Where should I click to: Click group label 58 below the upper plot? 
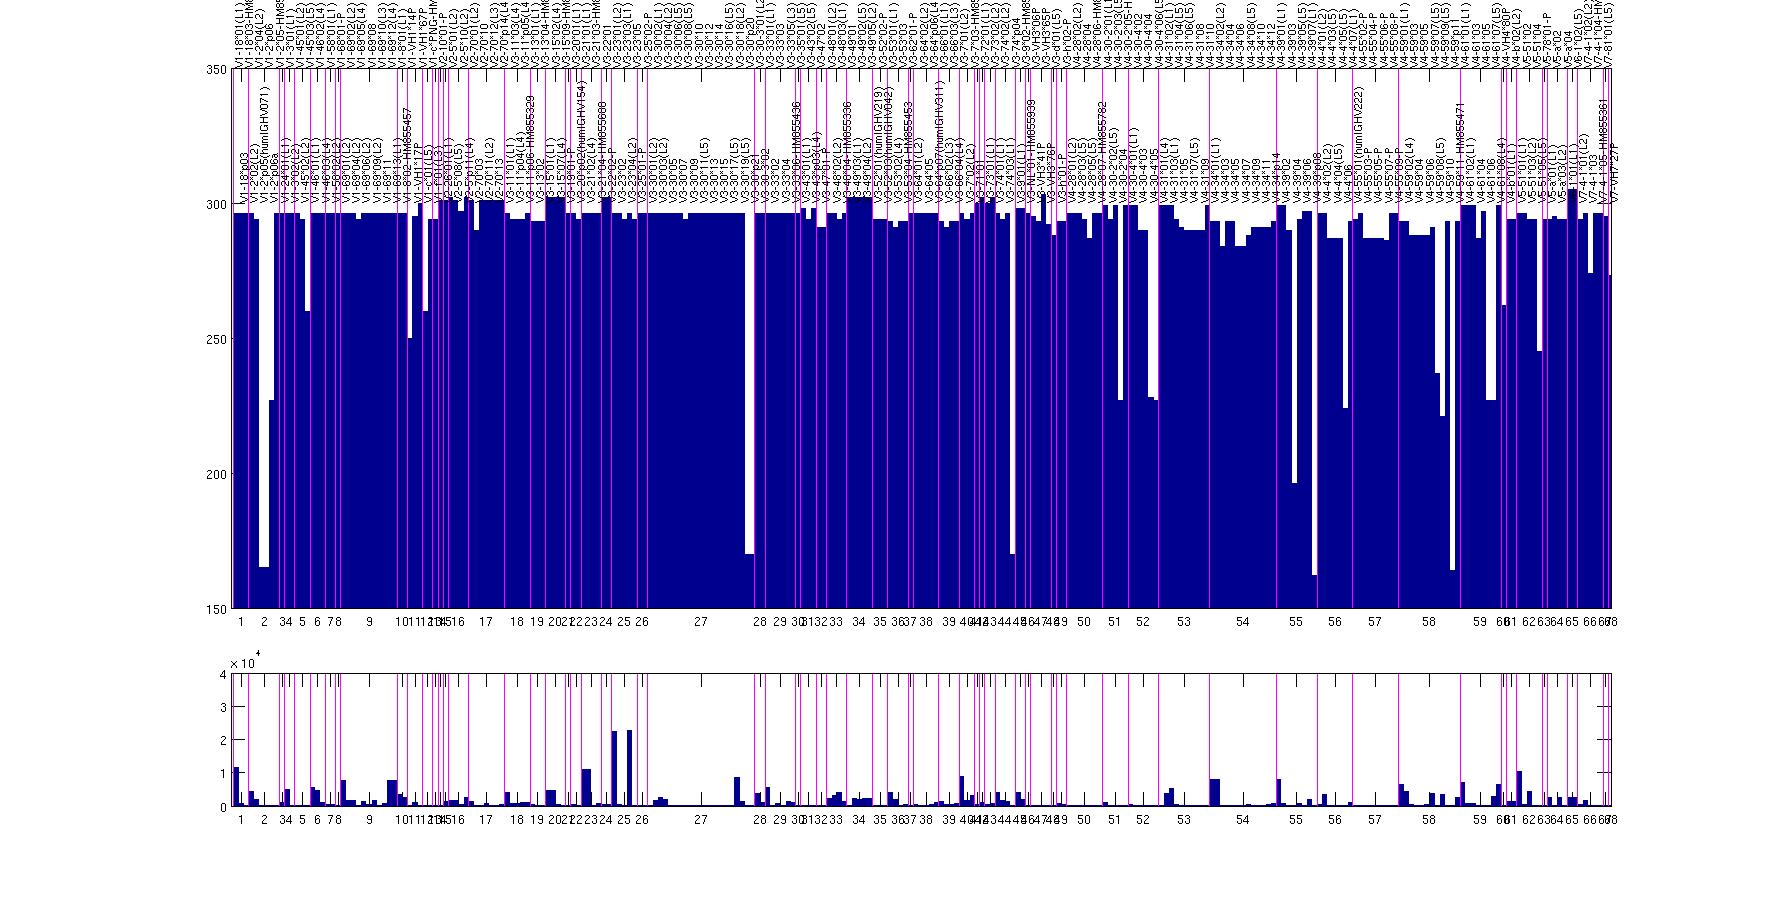pos(1429,622)
